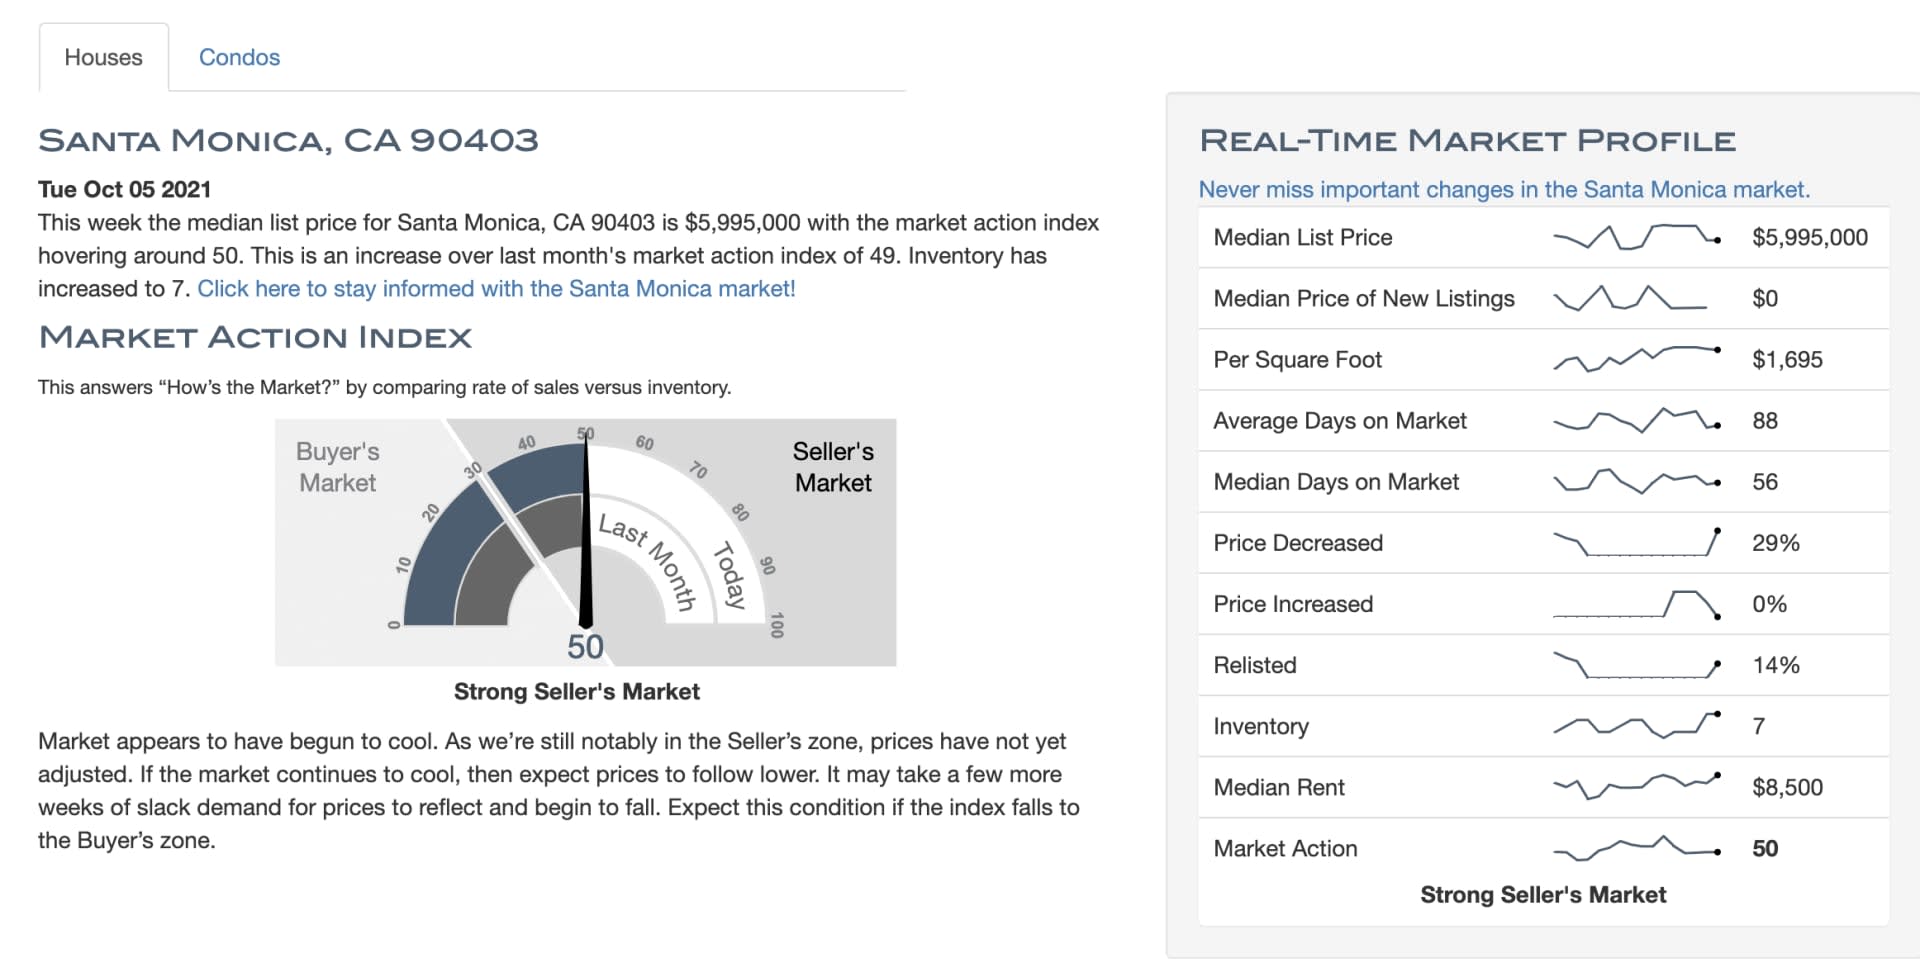Image resolution: width=1920 pixels, height=963 pixels.
Task: Click the Price Increased sparkline chart
Action: [x=1636, y=604]
